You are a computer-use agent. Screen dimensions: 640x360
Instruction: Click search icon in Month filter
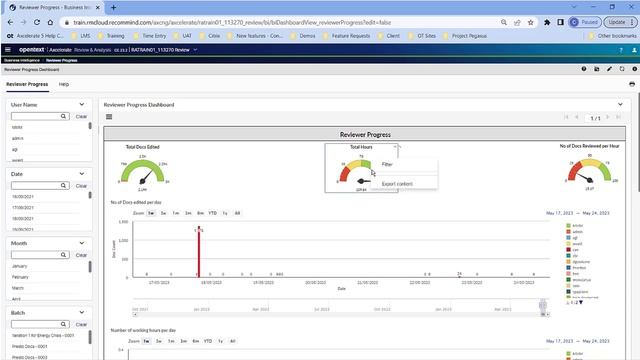pyautogui.click(x=63, y=255)
